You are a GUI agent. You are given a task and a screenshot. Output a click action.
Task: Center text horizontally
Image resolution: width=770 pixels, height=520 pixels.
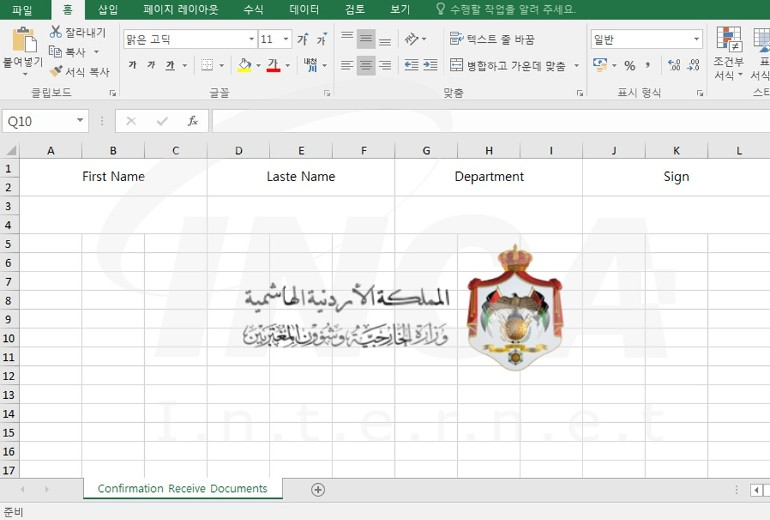(366, 65)
